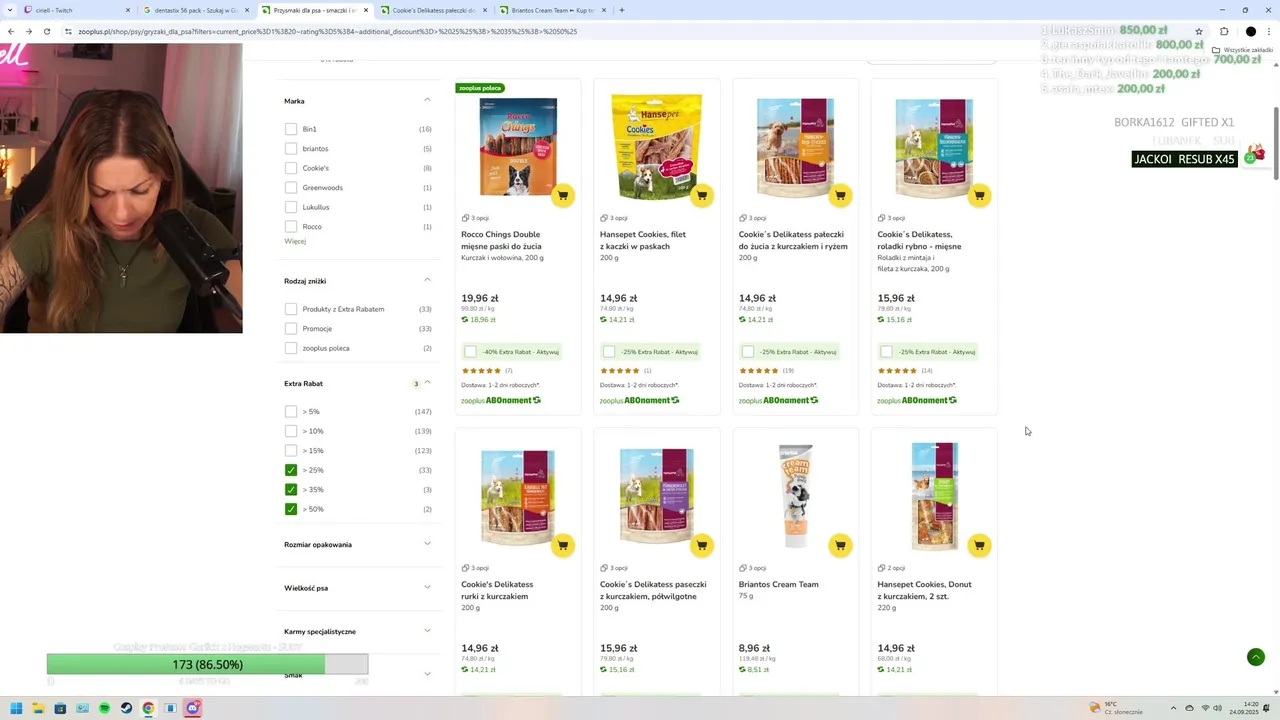This screenshot has width=1280, height=720.
Task: Tick the Greenwoods brand checkbox
Action: 291,188
